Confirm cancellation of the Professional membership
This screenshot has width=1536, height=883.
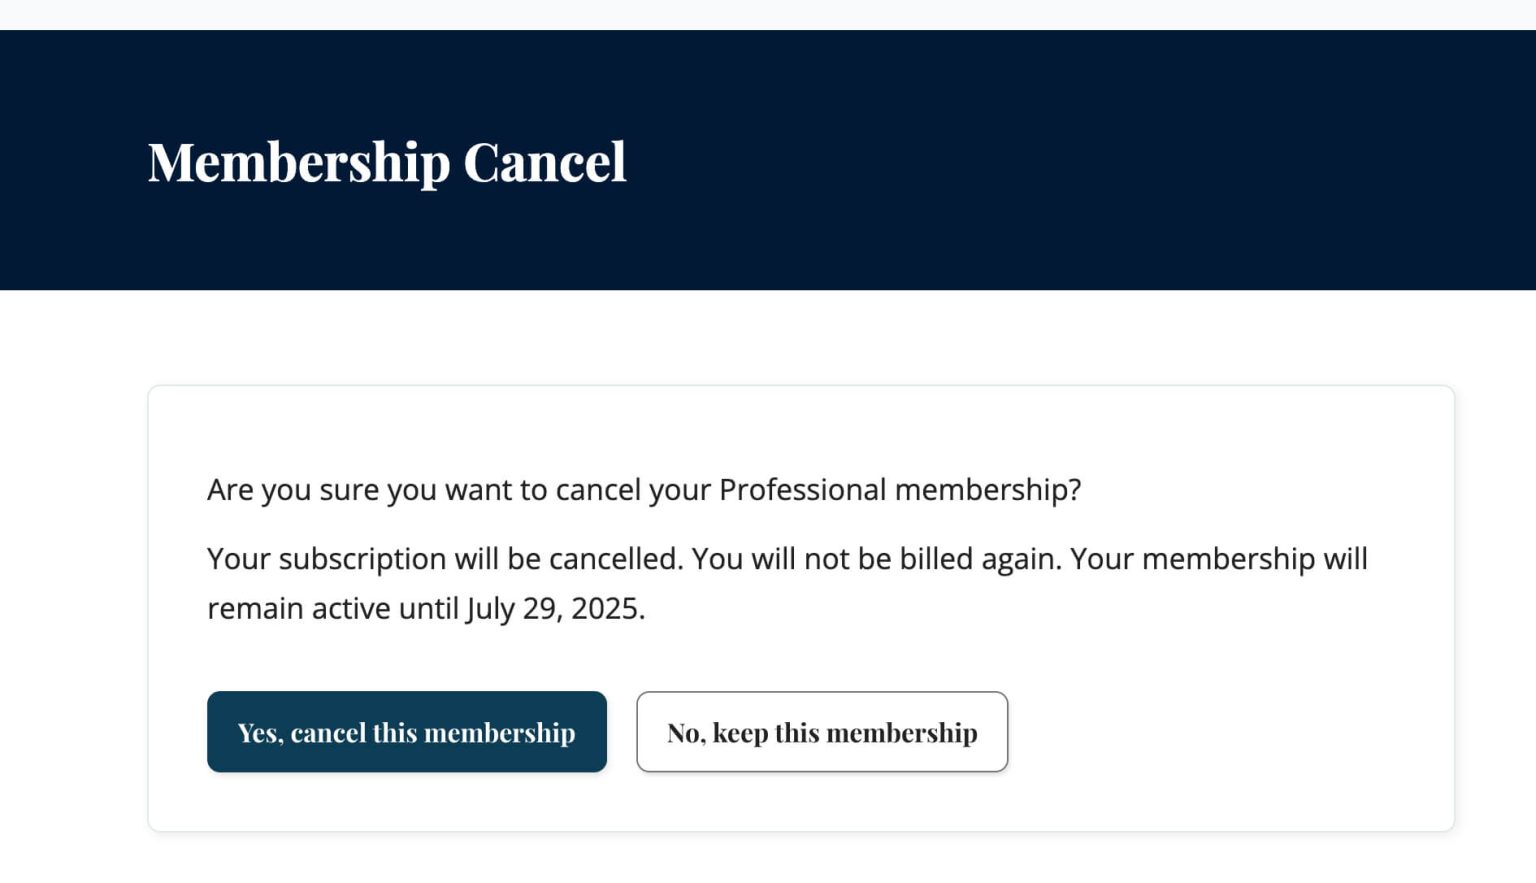point(406,731)
